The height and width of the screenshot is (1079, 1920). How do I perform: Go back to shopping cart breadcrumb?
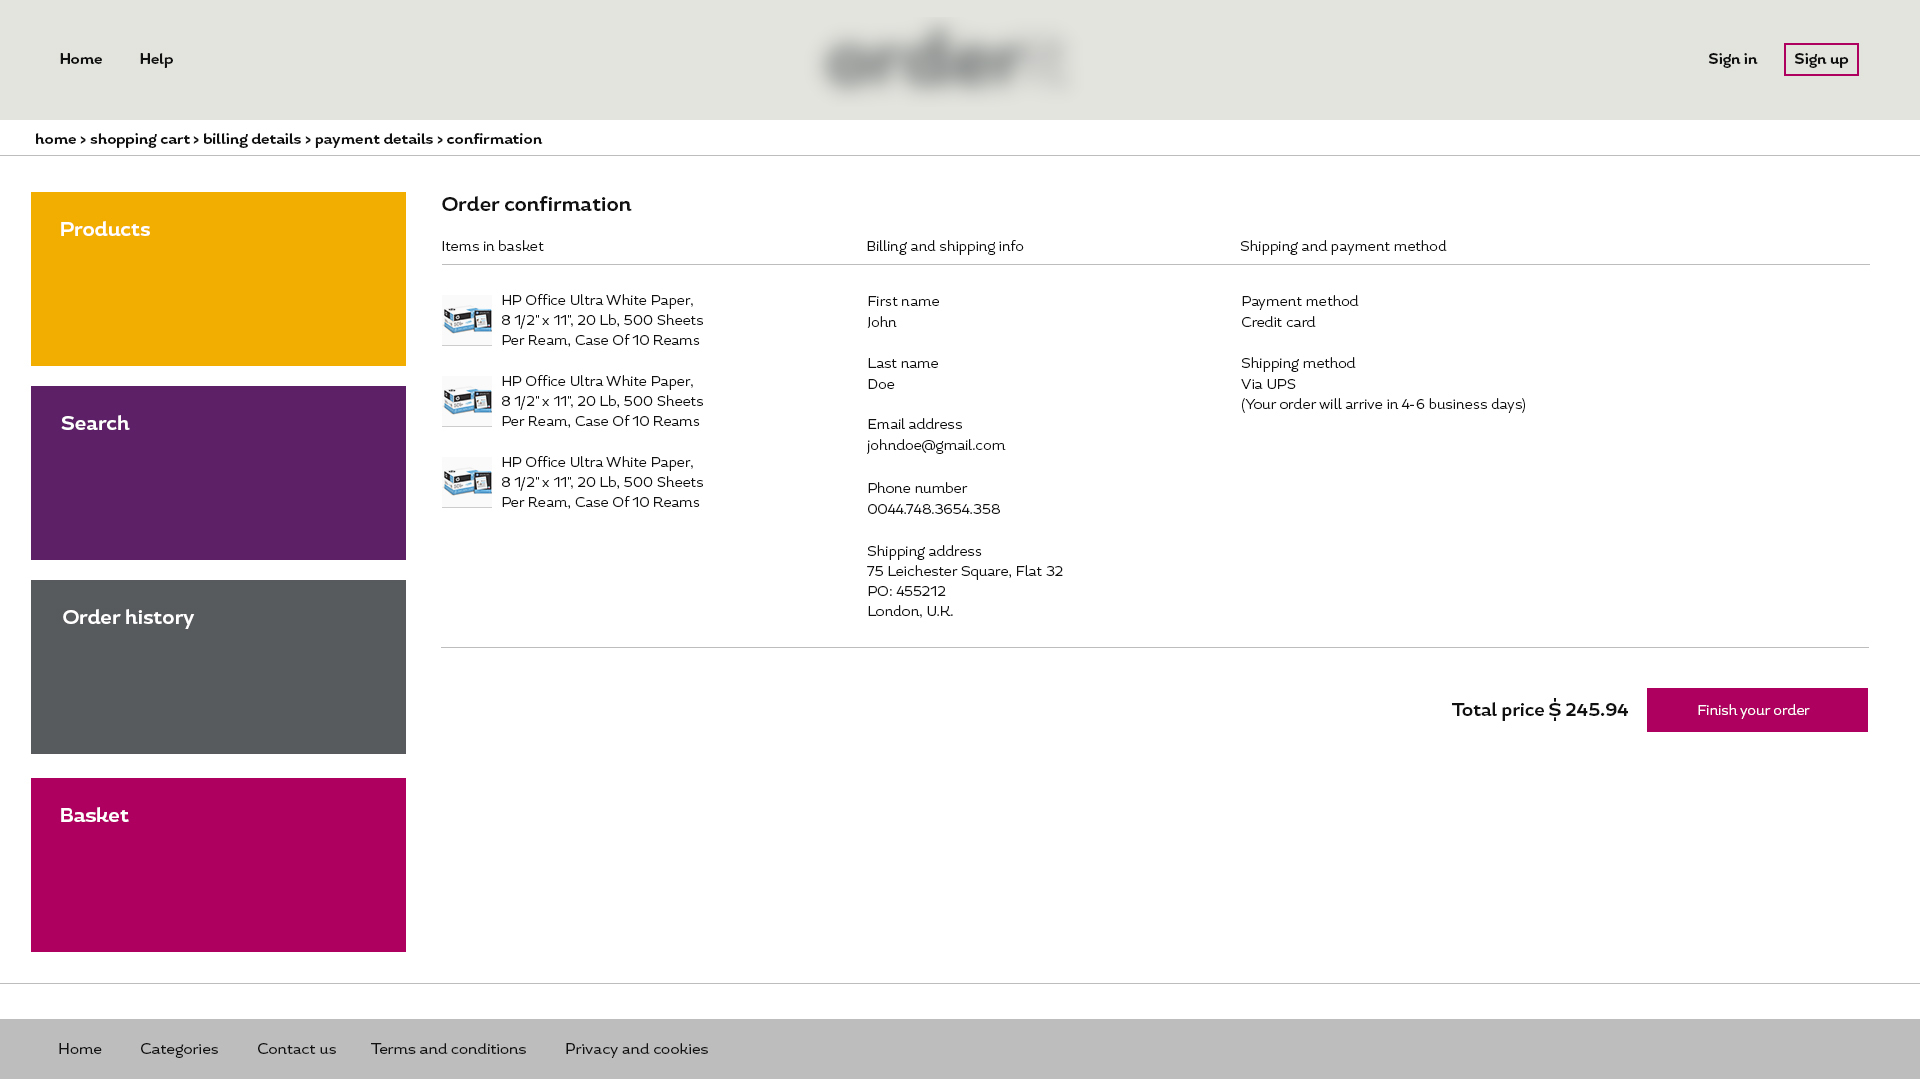tap(140, 139)
